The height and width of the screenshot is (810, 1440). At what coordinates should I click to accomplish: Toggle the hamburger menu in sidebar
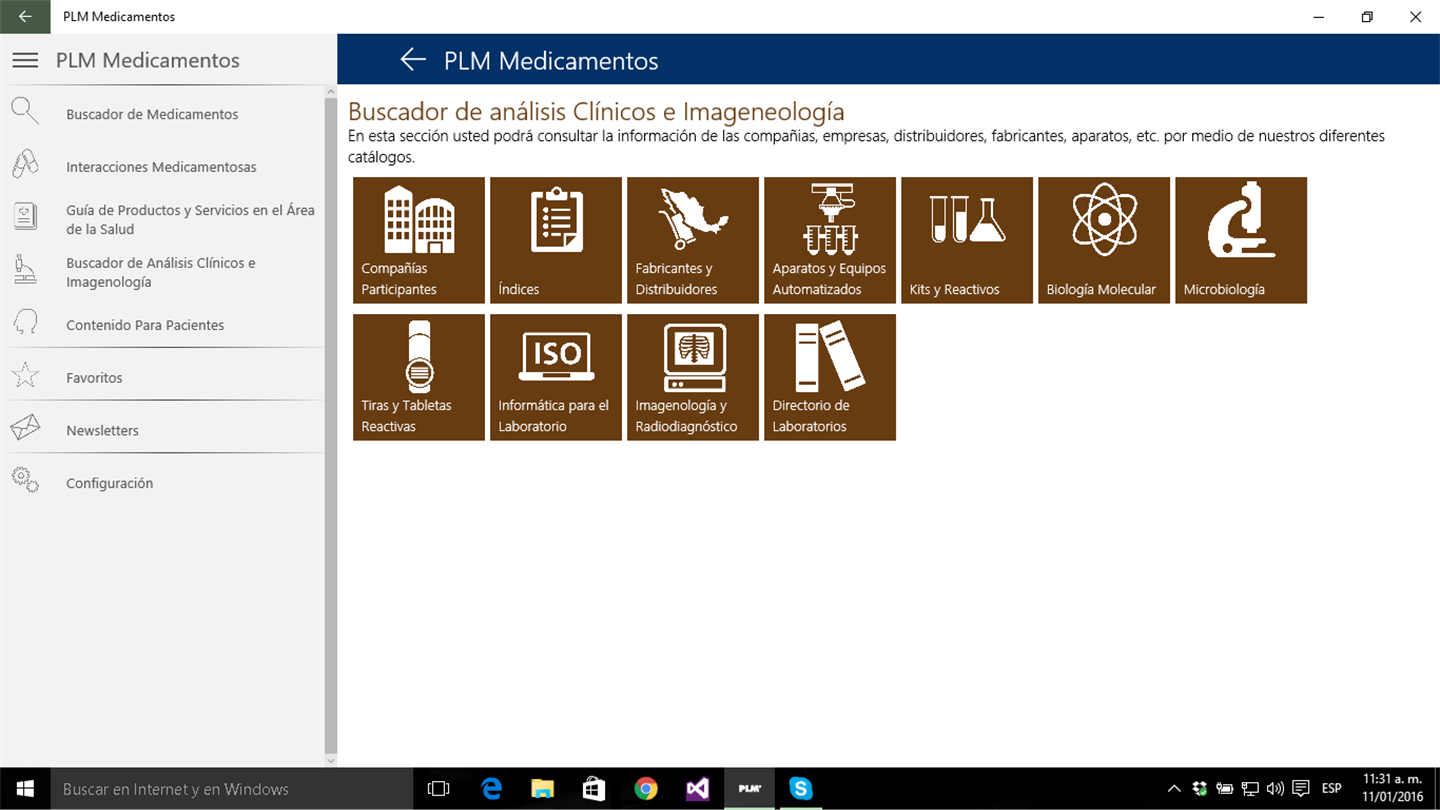[25, 60]
